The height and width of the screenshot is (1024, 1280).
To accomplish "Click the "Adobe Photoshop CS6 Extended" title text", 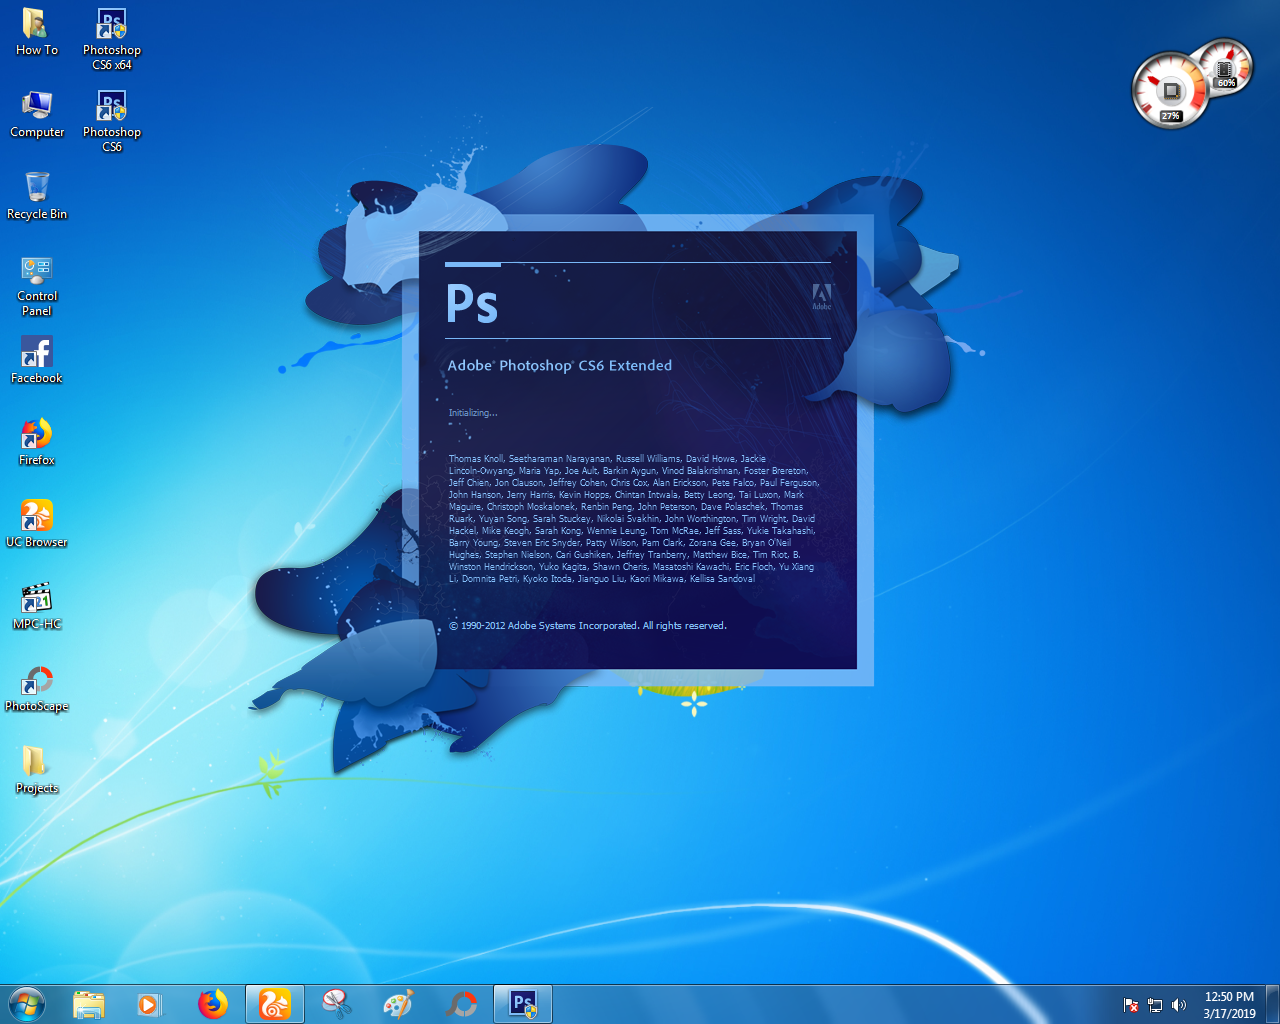I will click(x=560, y=366).
